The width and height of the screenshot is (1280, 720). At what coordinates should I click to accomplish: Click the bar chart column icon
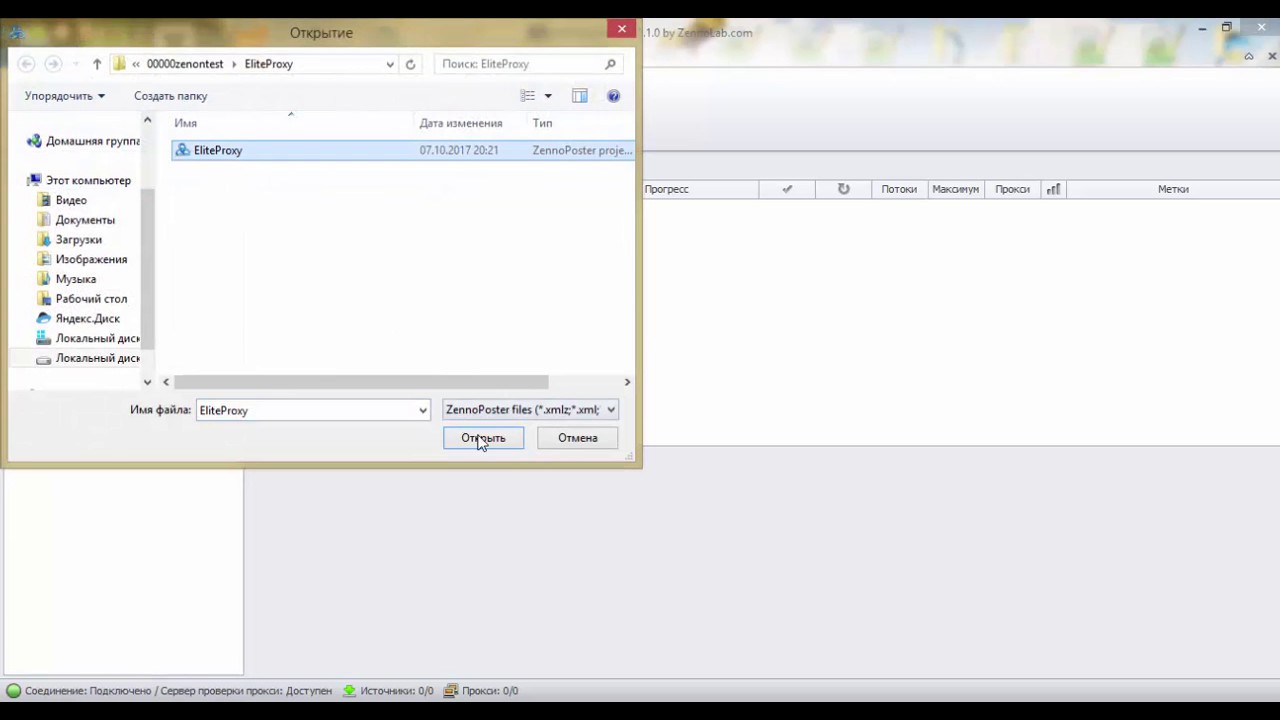click(1053, 189)
